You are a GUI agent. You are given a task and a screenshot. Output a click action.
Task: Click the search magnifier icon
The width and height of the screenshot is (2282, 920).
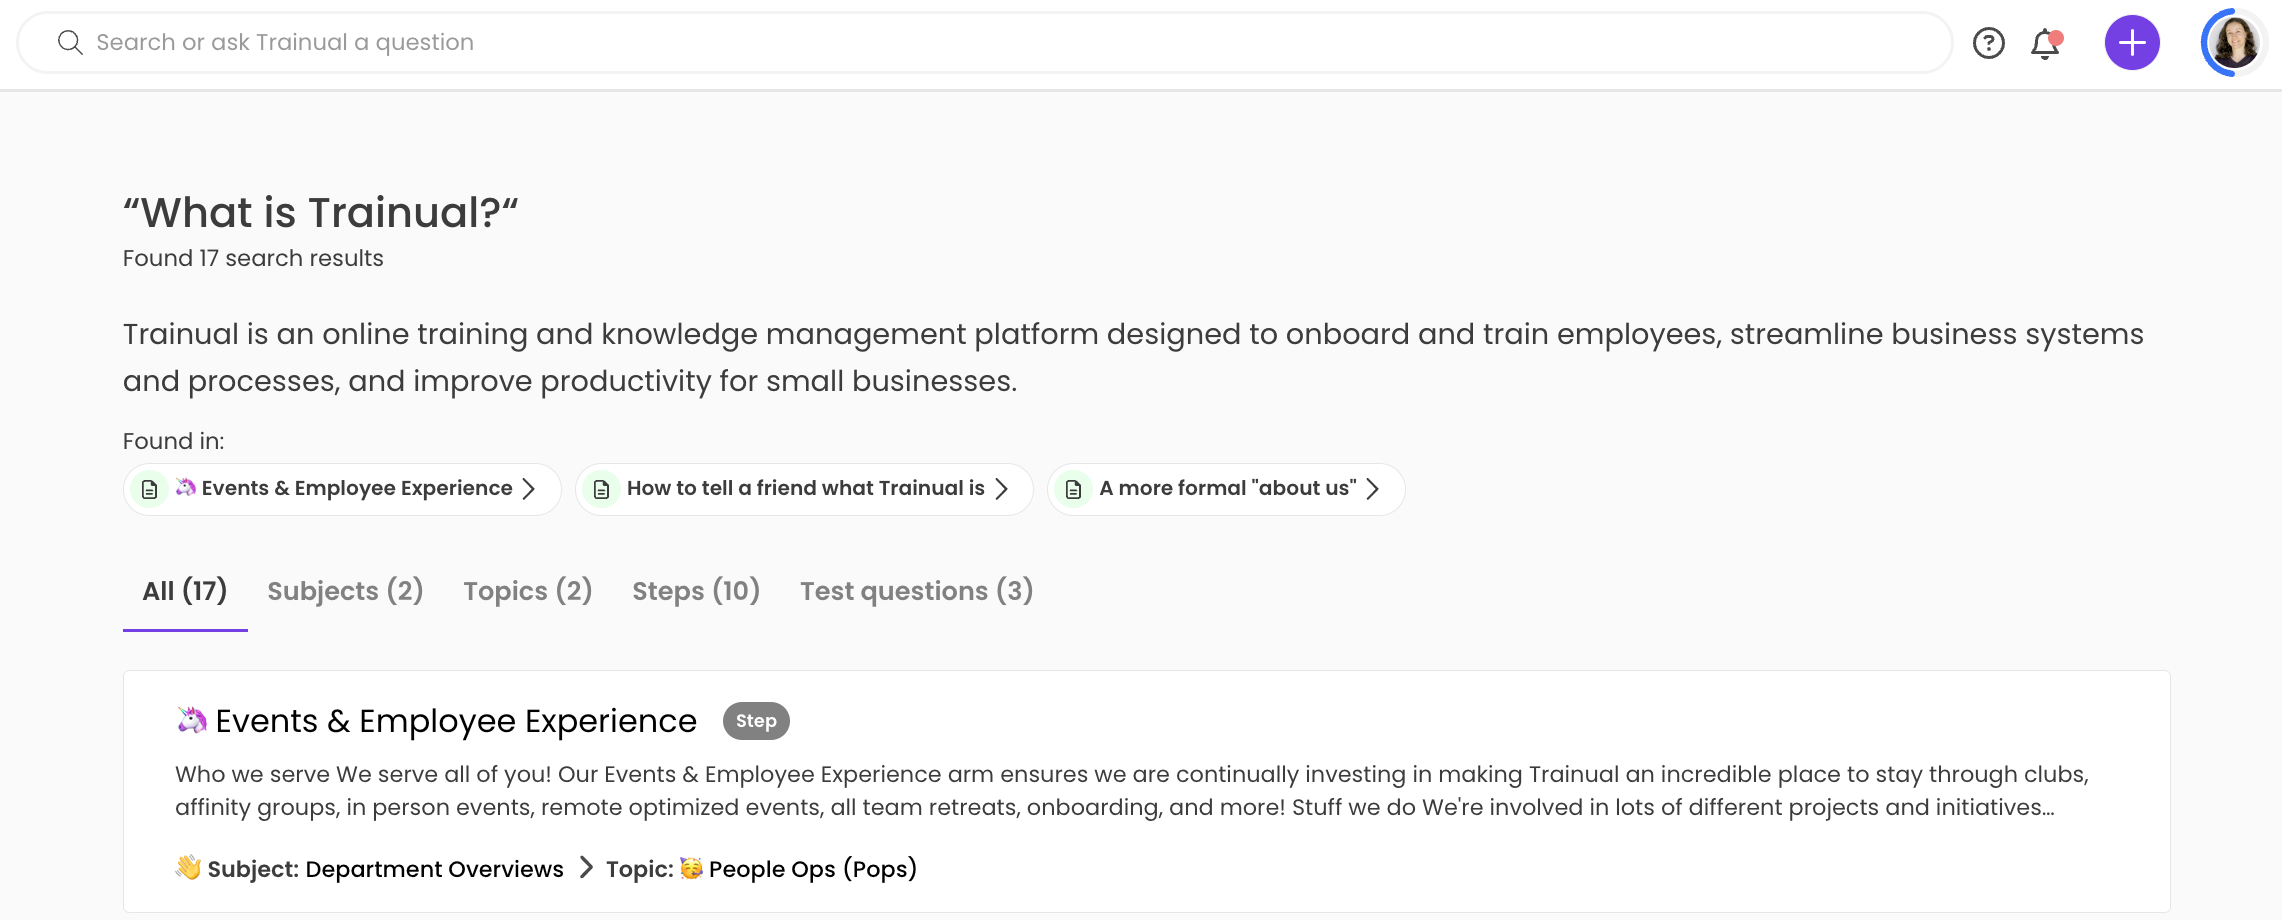coord(69,42)
